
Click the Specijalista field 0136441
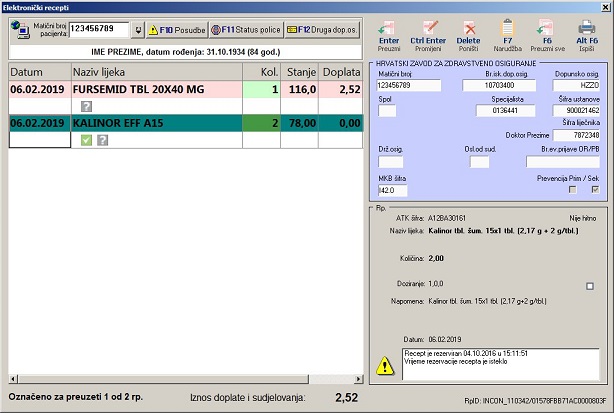point(505,110)
